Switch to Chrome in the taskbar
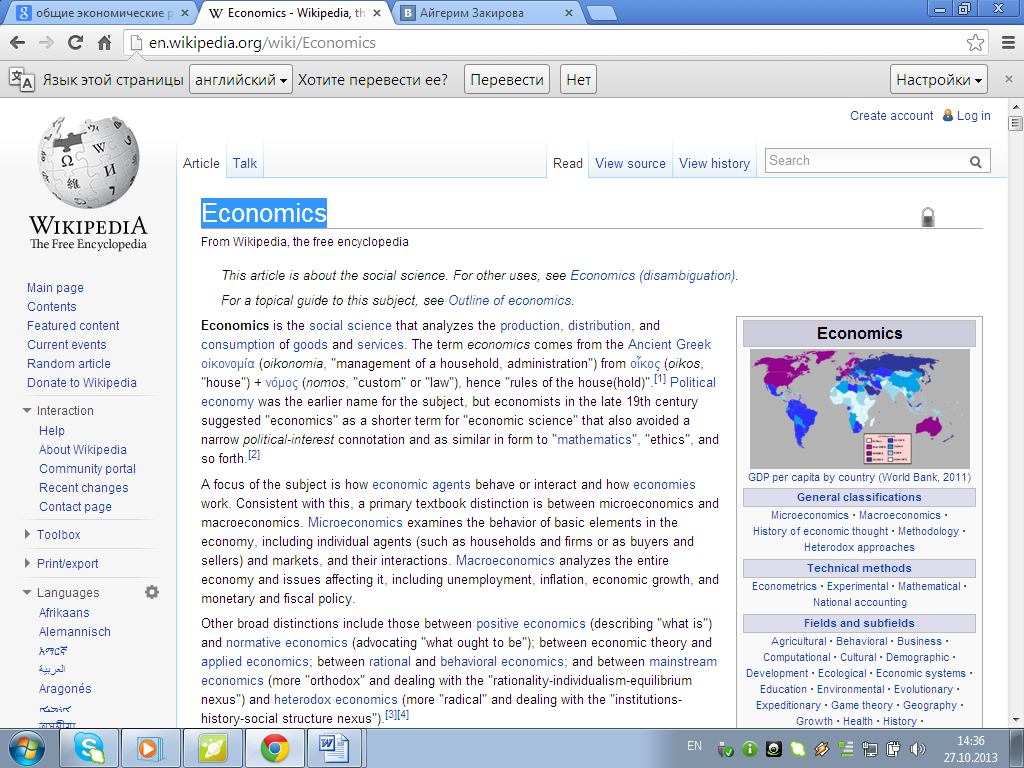Screen dimensions: 1024x768 [275, 748]
